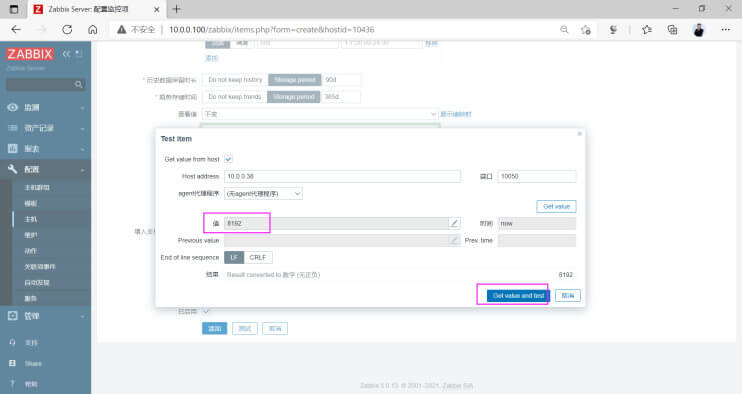Close the Zabbix Server browser tab
The height and width of the screenshot is (394, 742).
pyautogui.click(x=157, y=9)
